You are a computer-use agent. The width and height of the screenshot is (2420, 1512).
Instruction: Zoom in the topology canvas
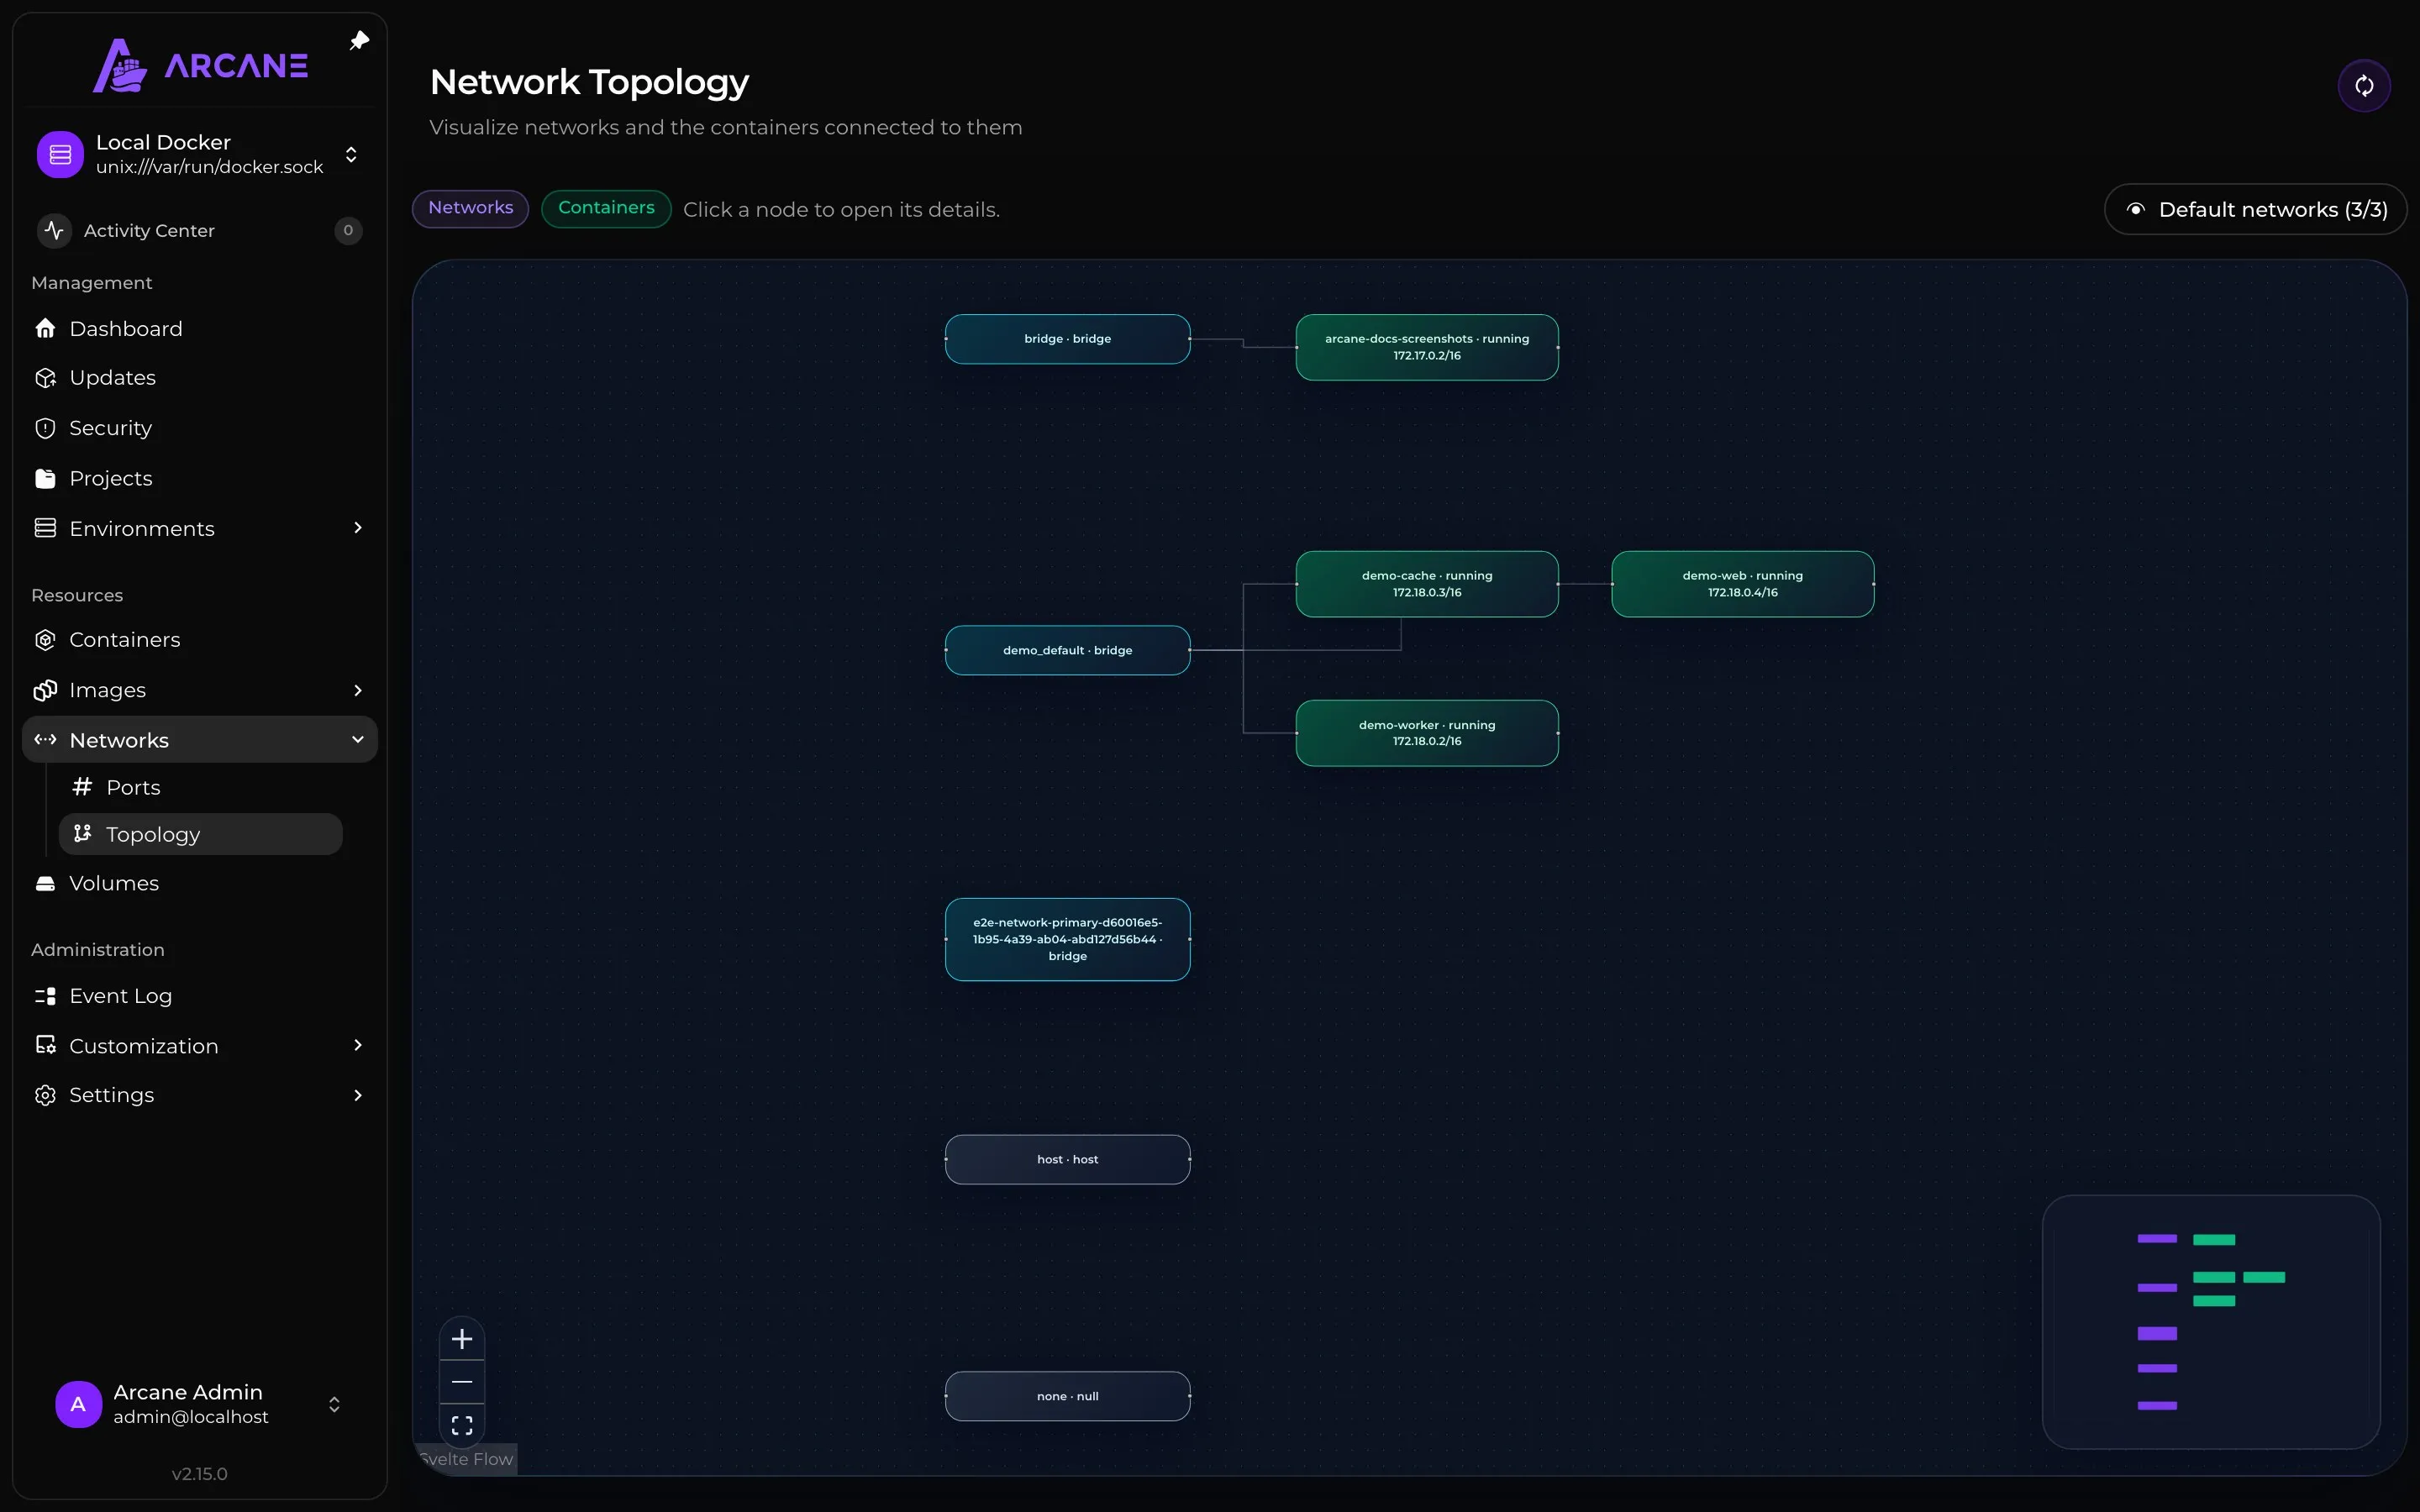(462, 1339)
